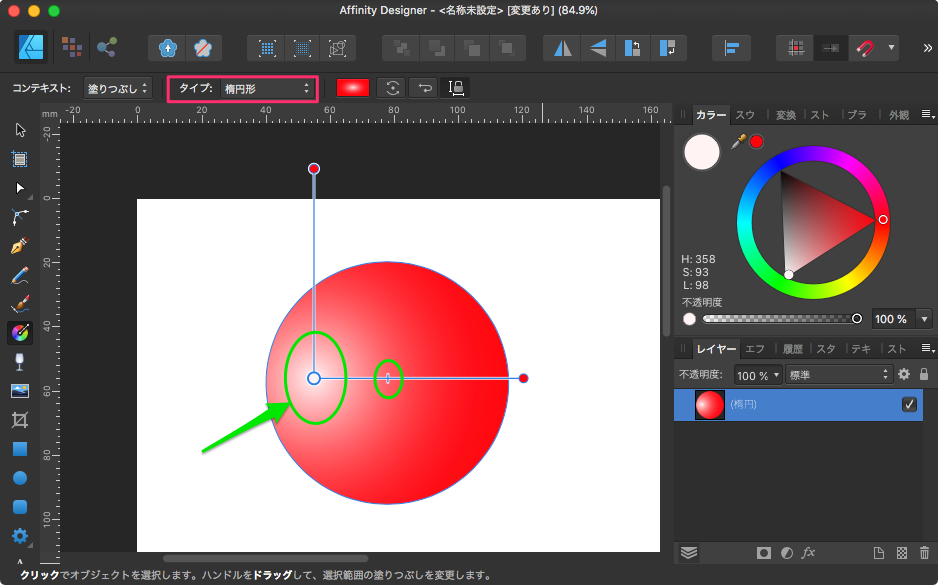Choose the Transparency (wine glass) tool
938x585 pixels.
click(19, 361)
